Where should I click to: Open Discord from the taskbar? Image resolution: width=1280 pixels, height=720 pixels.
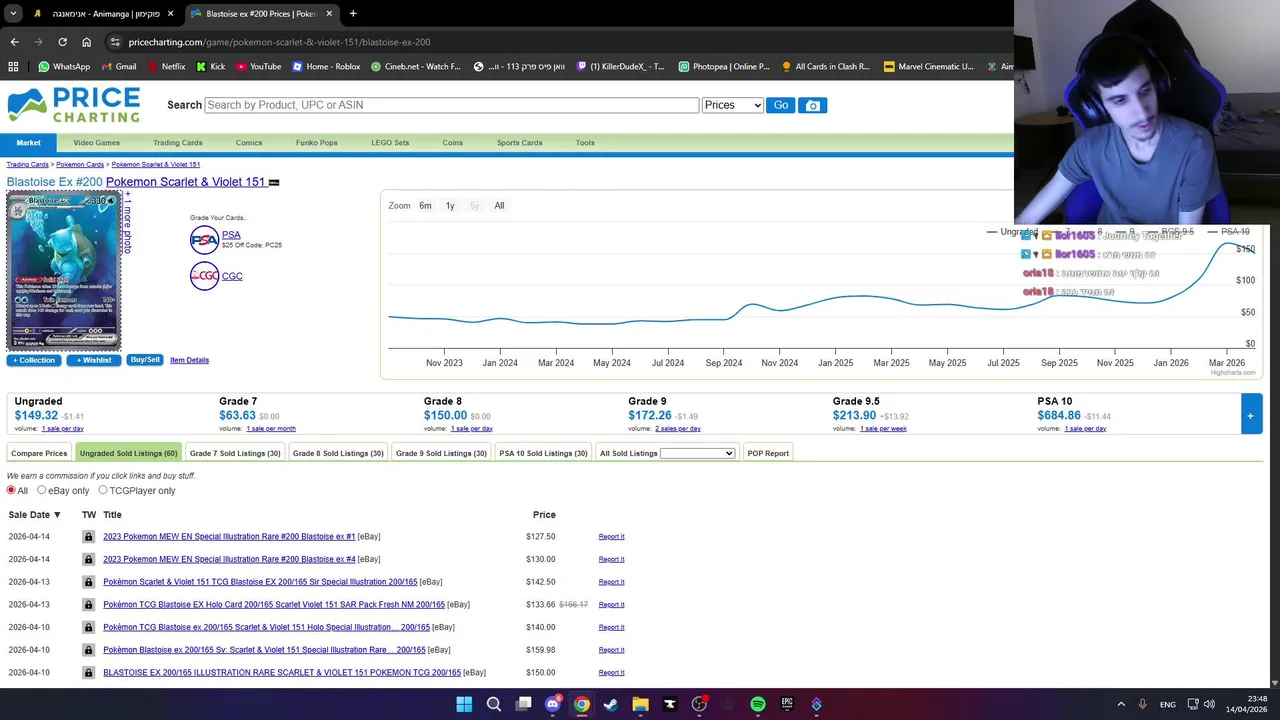[552, 704]
